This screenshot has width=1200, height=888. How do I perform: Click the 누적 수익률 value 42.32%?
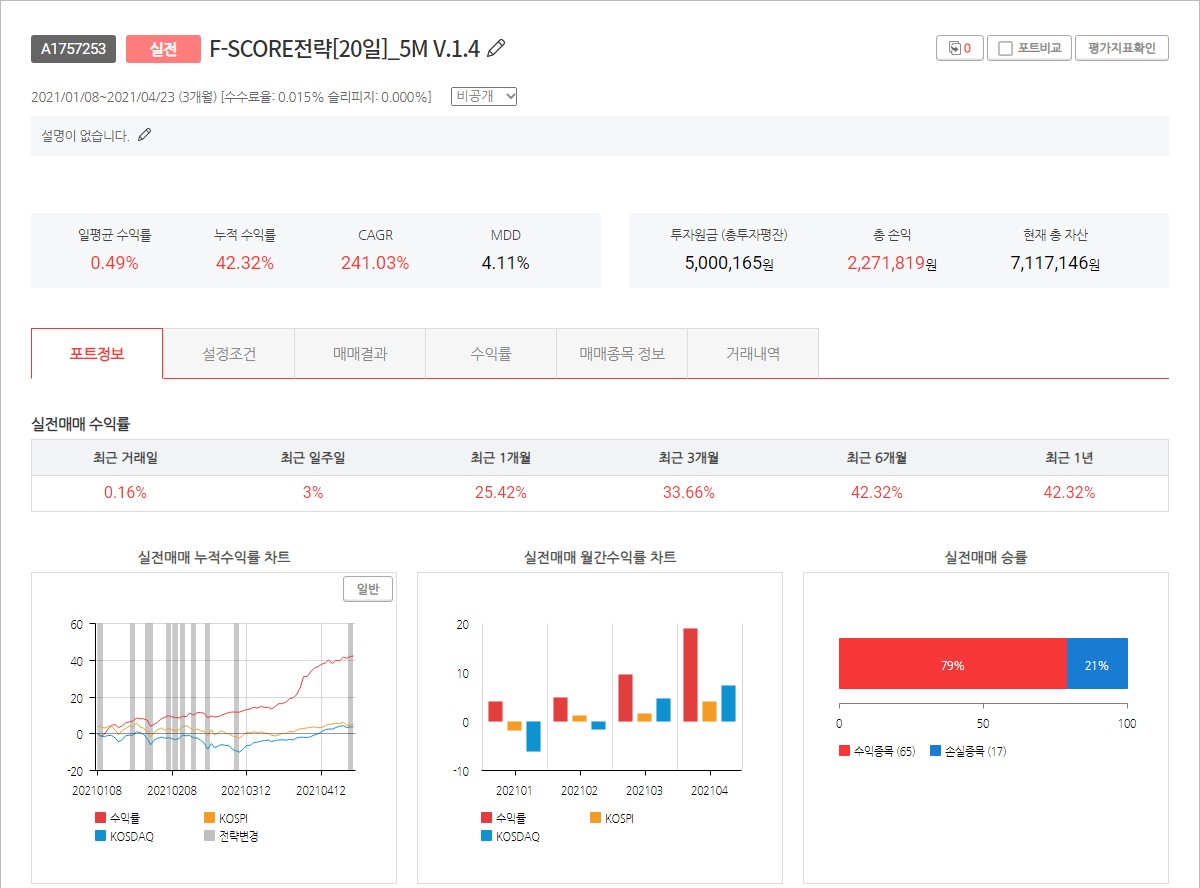tap(245, 263)
